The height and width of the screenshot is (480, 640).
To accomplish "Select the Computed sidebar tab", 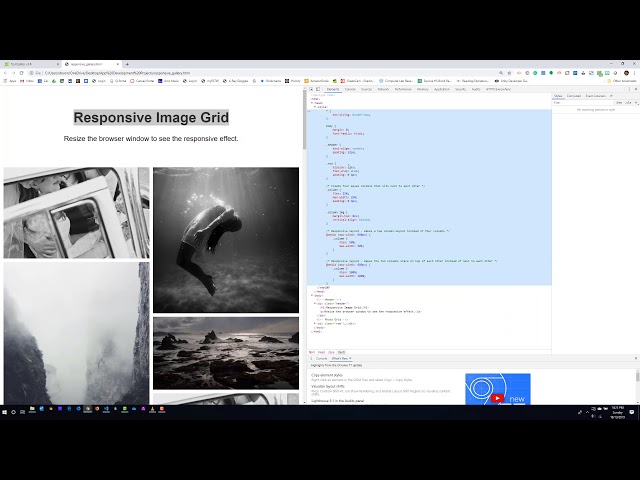I will click(x=573, y=96).
